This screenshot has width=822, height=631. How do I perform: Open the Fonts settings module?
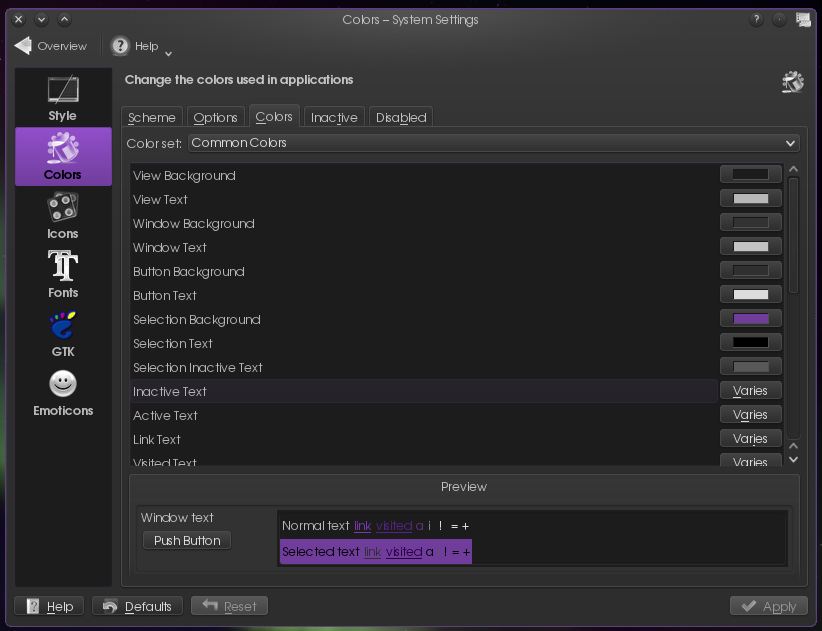[x=63, y=274]
